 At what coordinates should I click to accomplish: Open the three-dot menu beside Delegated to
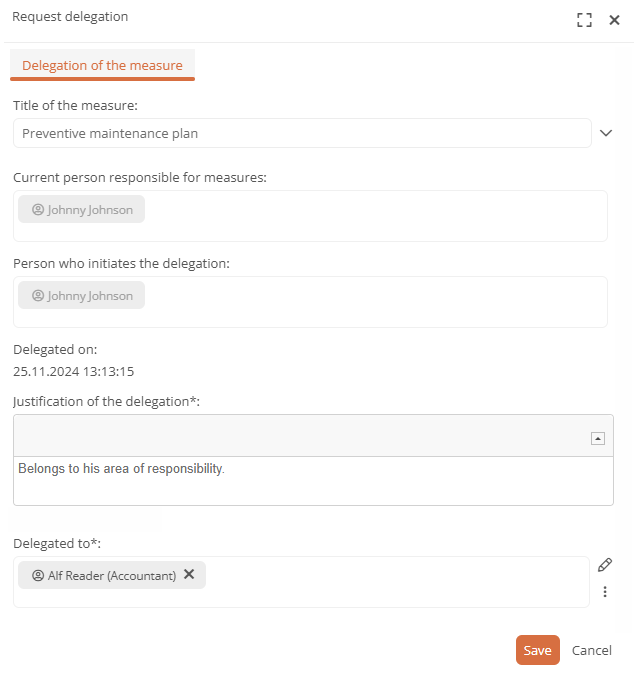point(605,592)
